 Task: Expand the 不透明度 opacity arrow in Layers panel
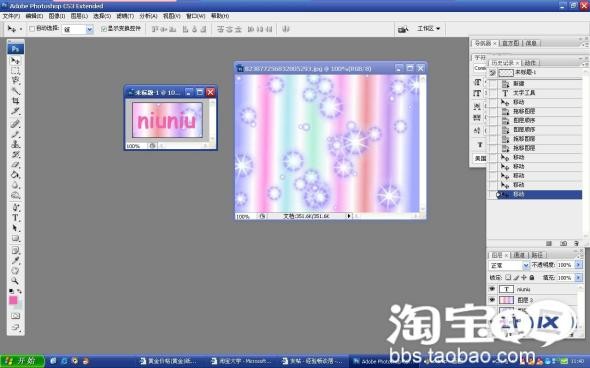(x=578, y=265)
